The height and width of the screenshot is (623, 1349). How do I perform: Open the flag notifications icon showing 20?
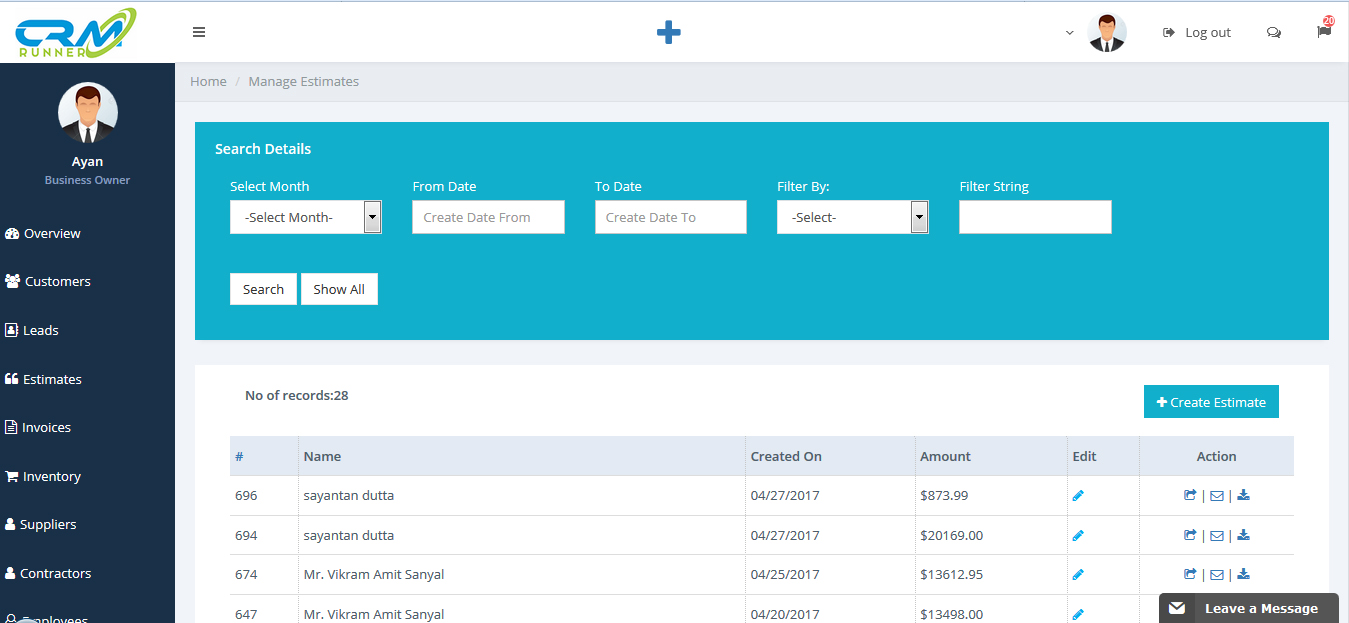click(x=1322, y=31)
